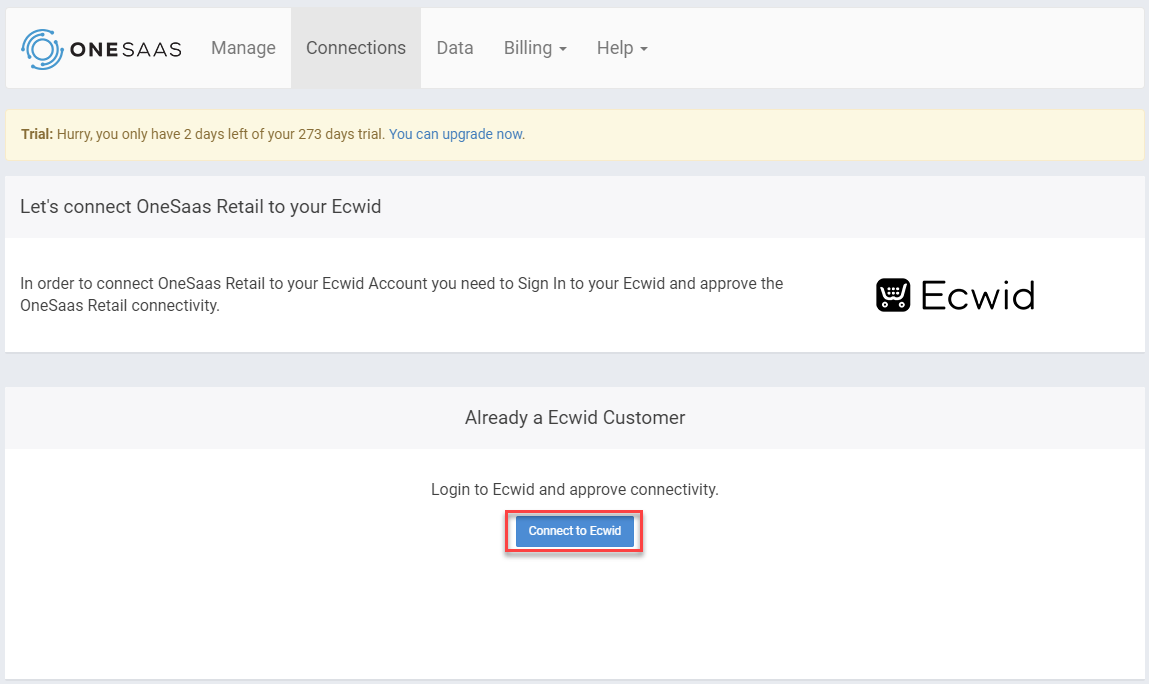Screen dimensions: 1149x684
Task: Open the Manage menu item
Action: pos(243,48)
